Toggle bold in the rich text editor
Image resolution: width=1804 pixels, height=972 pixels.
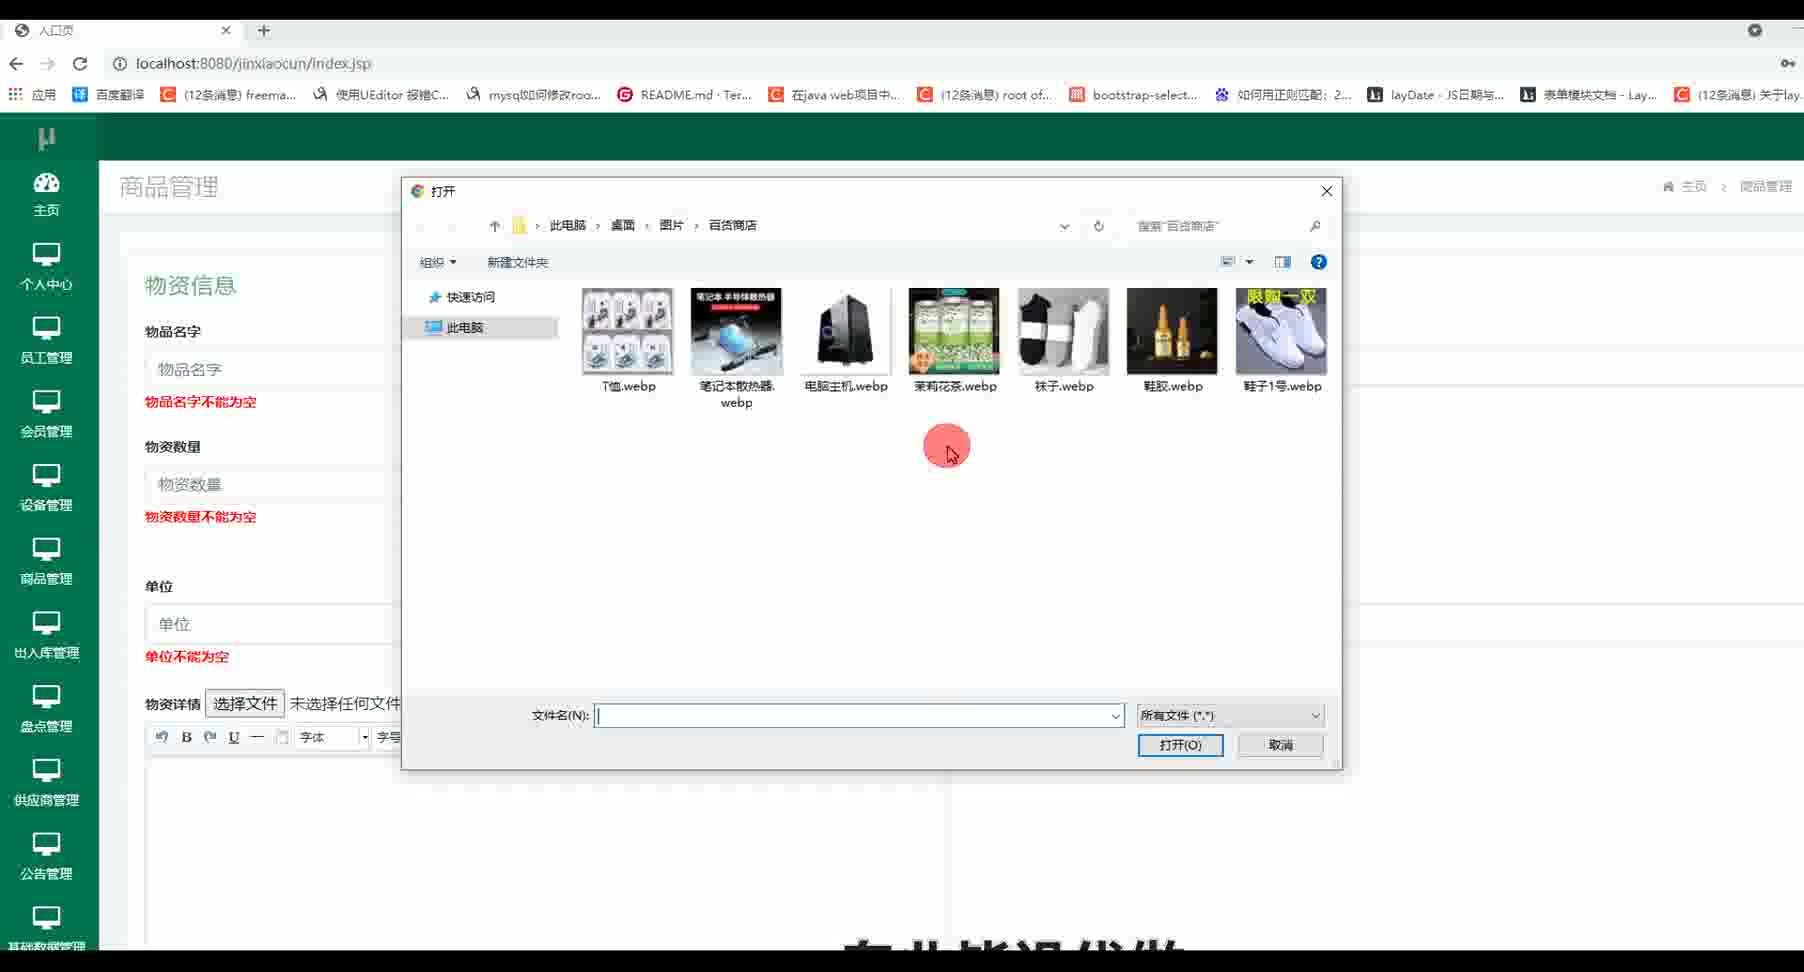coord(186,737)
